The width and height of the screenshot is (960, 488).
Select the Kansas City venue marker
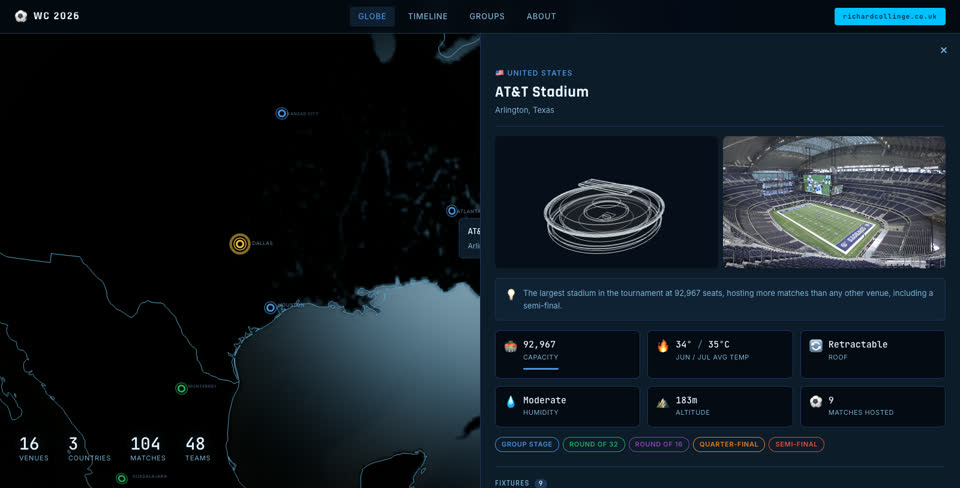[x=282, y=113]
